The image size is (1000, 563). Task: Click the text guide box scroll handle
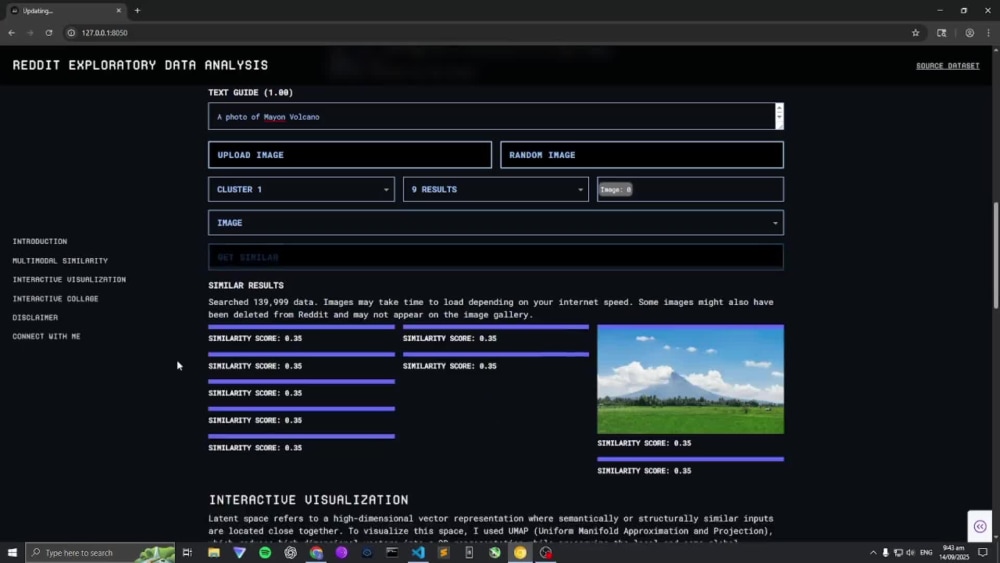pos(779,116)
